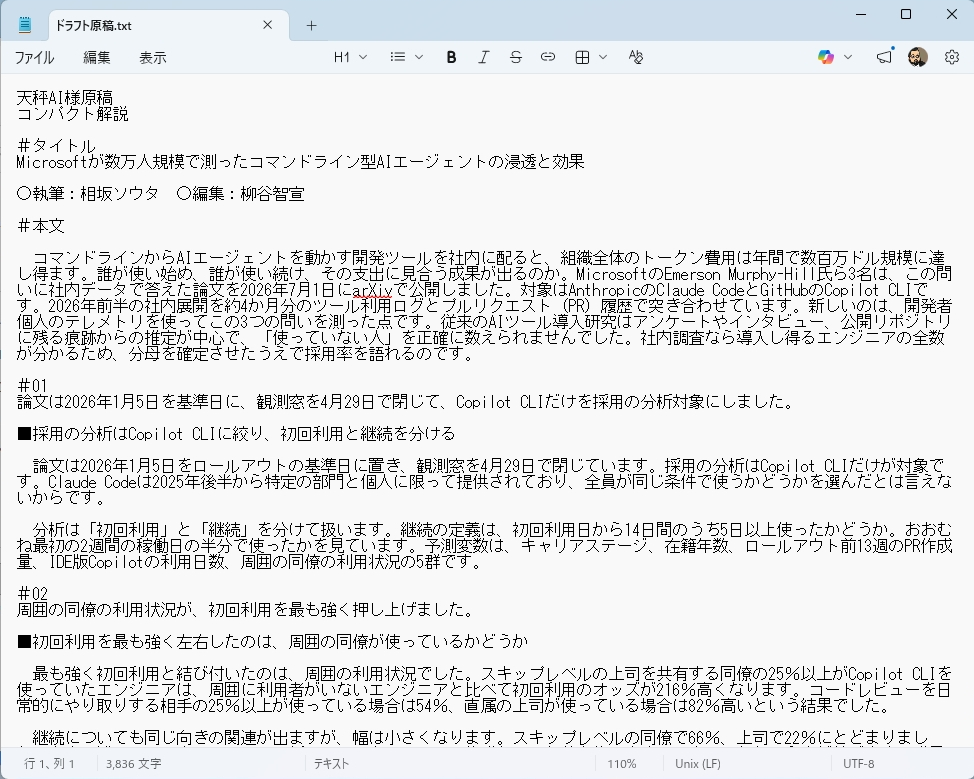The image size is (974, 779).
Task: Click the heading line #タイトル
Action: pyautogui.click(x=56, y=146)
